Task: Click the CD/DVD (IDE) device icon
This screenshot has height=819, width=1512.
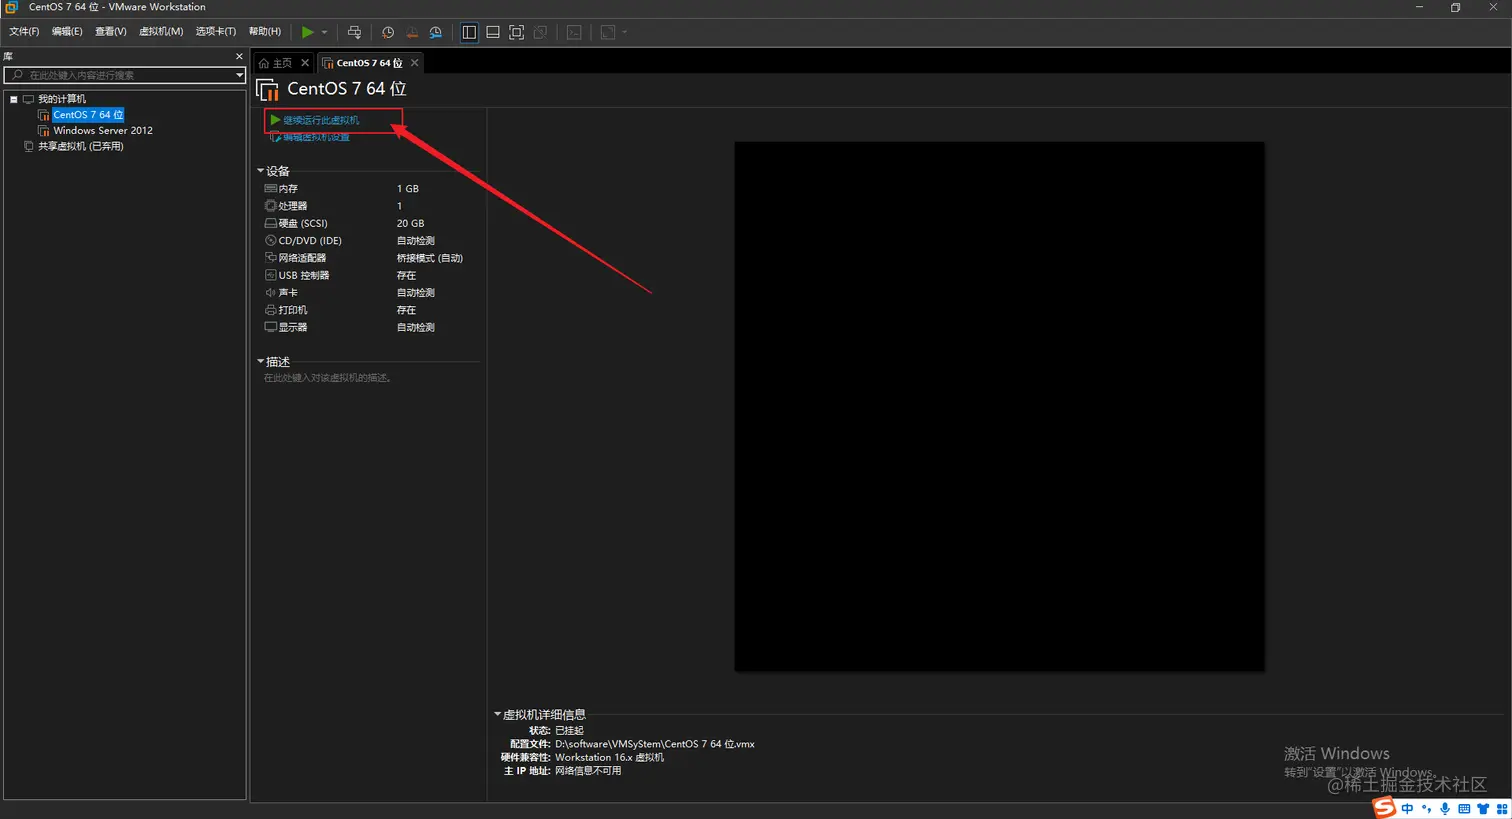Action: (x=270, y=240)
